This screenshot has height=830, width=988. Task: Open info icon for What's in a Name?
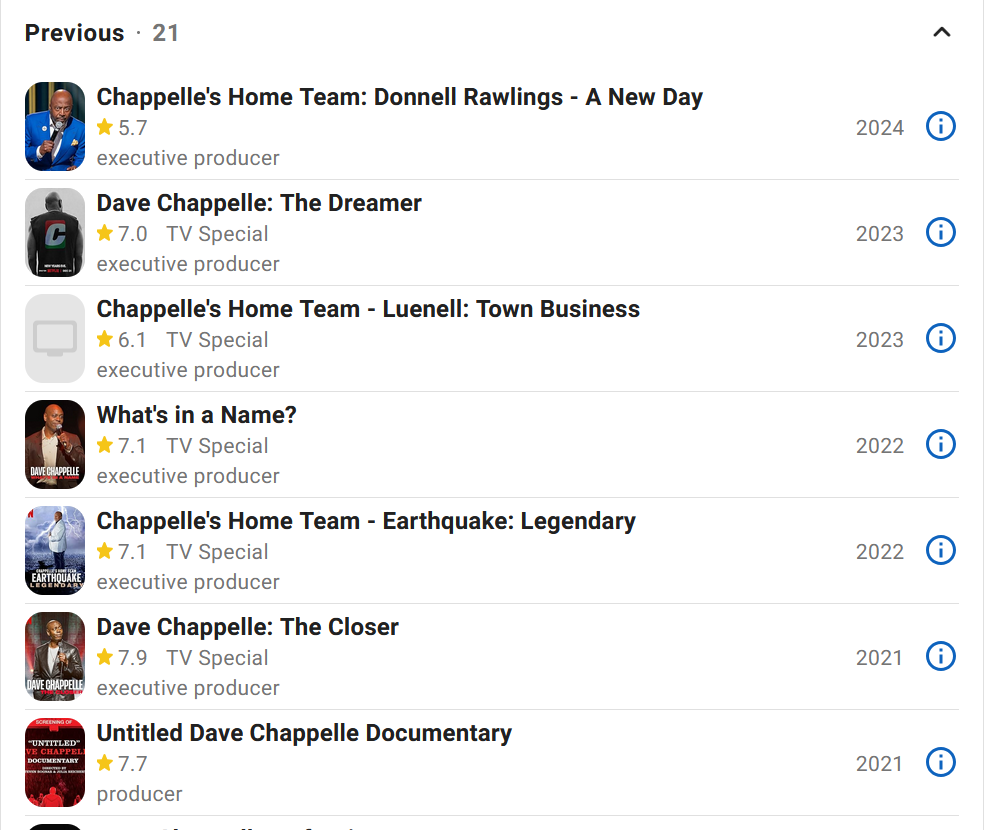(940, 445)
